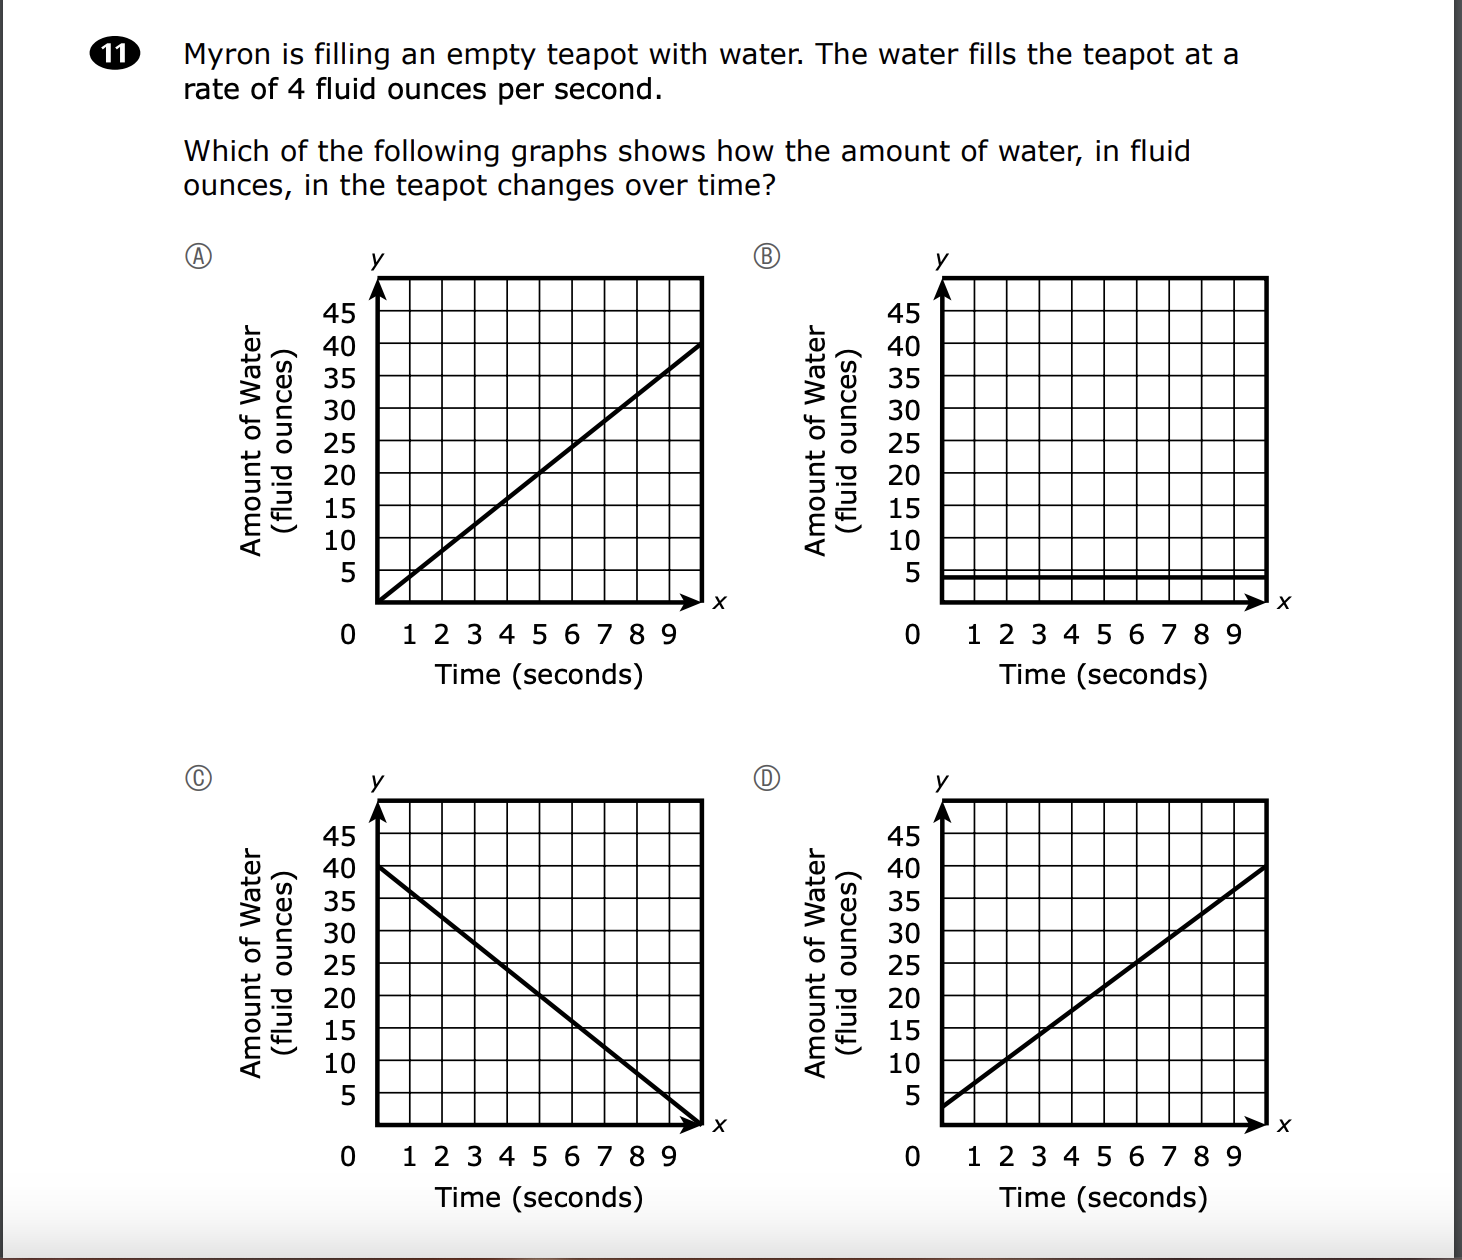Select answer choice A bubble
Screen dimensions: 1462x1260
(x=200, y=256)
